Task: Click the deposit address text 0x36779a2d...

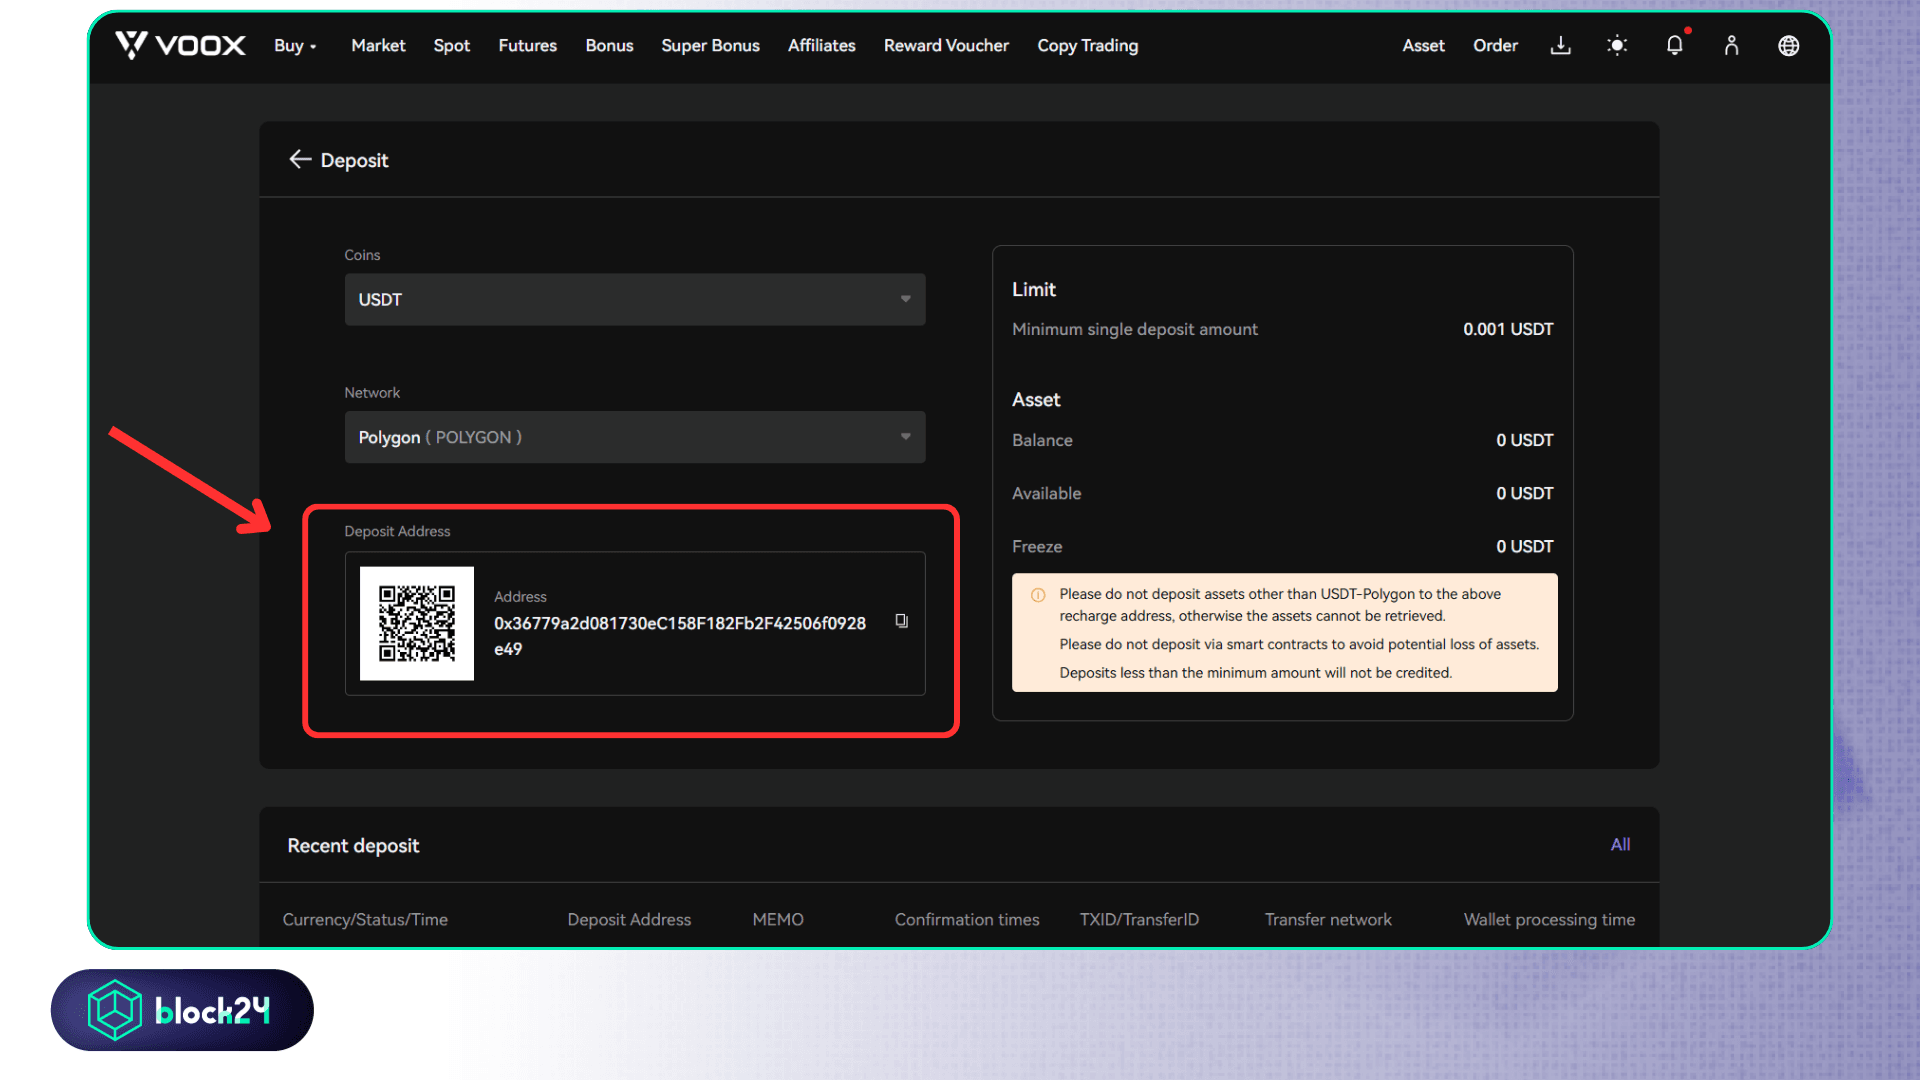Action: pyautogui.click(x=680, y=636)
